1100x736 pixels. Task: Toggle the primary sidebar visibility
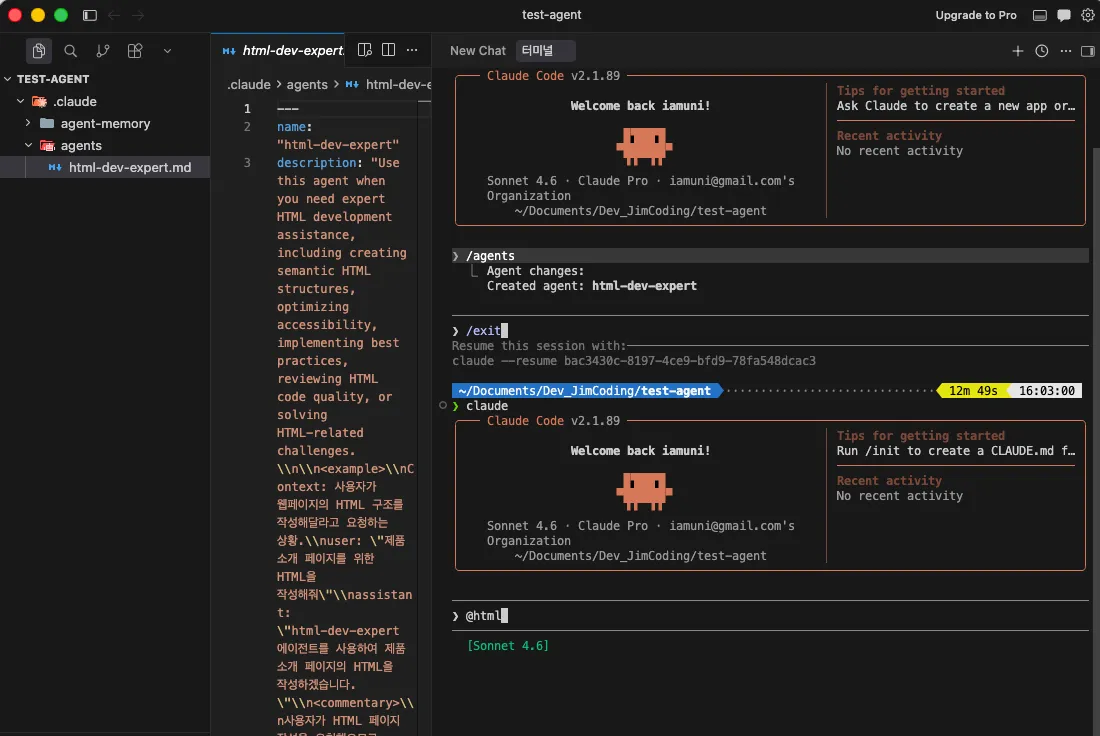(89, 15)
